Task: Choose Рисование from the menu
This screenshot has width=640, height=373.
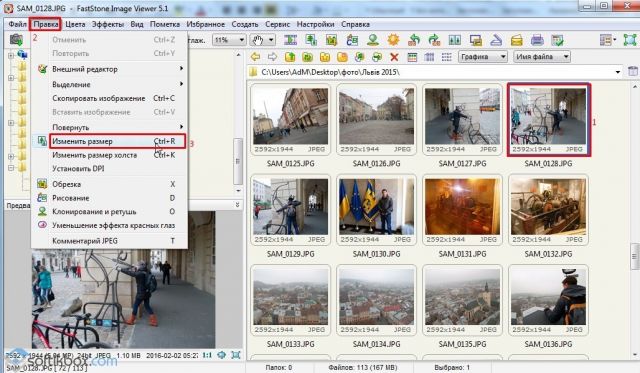Action: 109,198
